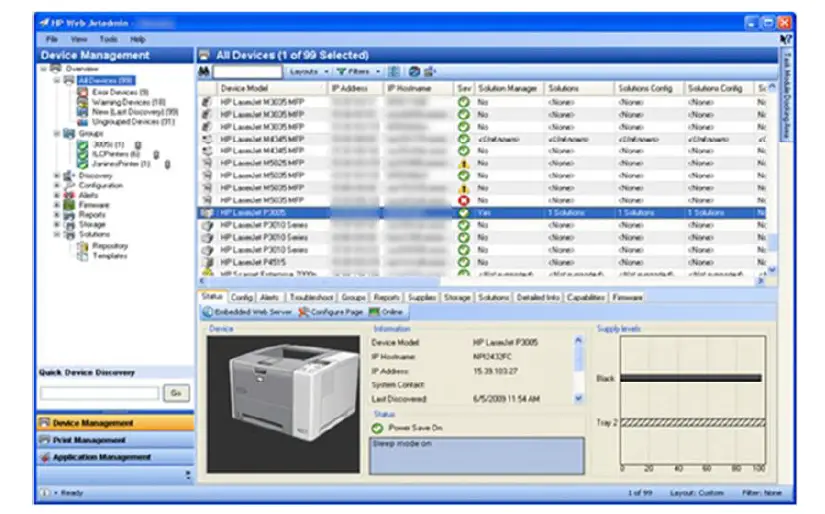Click the Firmware icon in the tree
The height and width of the screenshot is (514, 825).
[x=69, y=205]
